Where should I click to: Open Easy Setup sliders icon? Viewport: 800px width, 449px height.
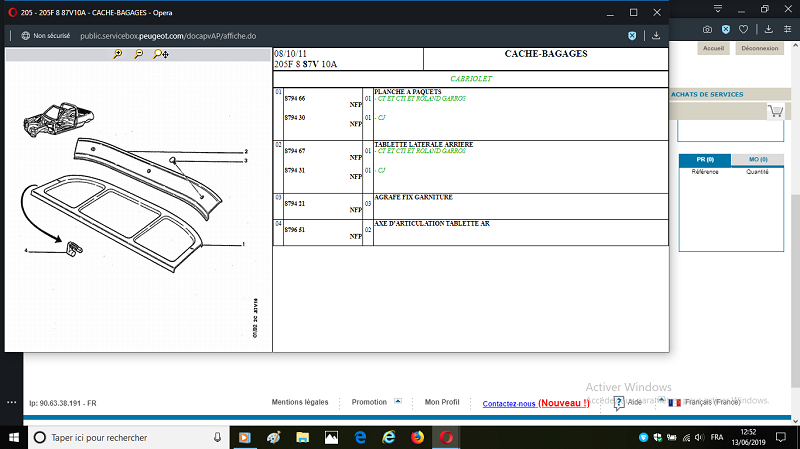[788, 30]
